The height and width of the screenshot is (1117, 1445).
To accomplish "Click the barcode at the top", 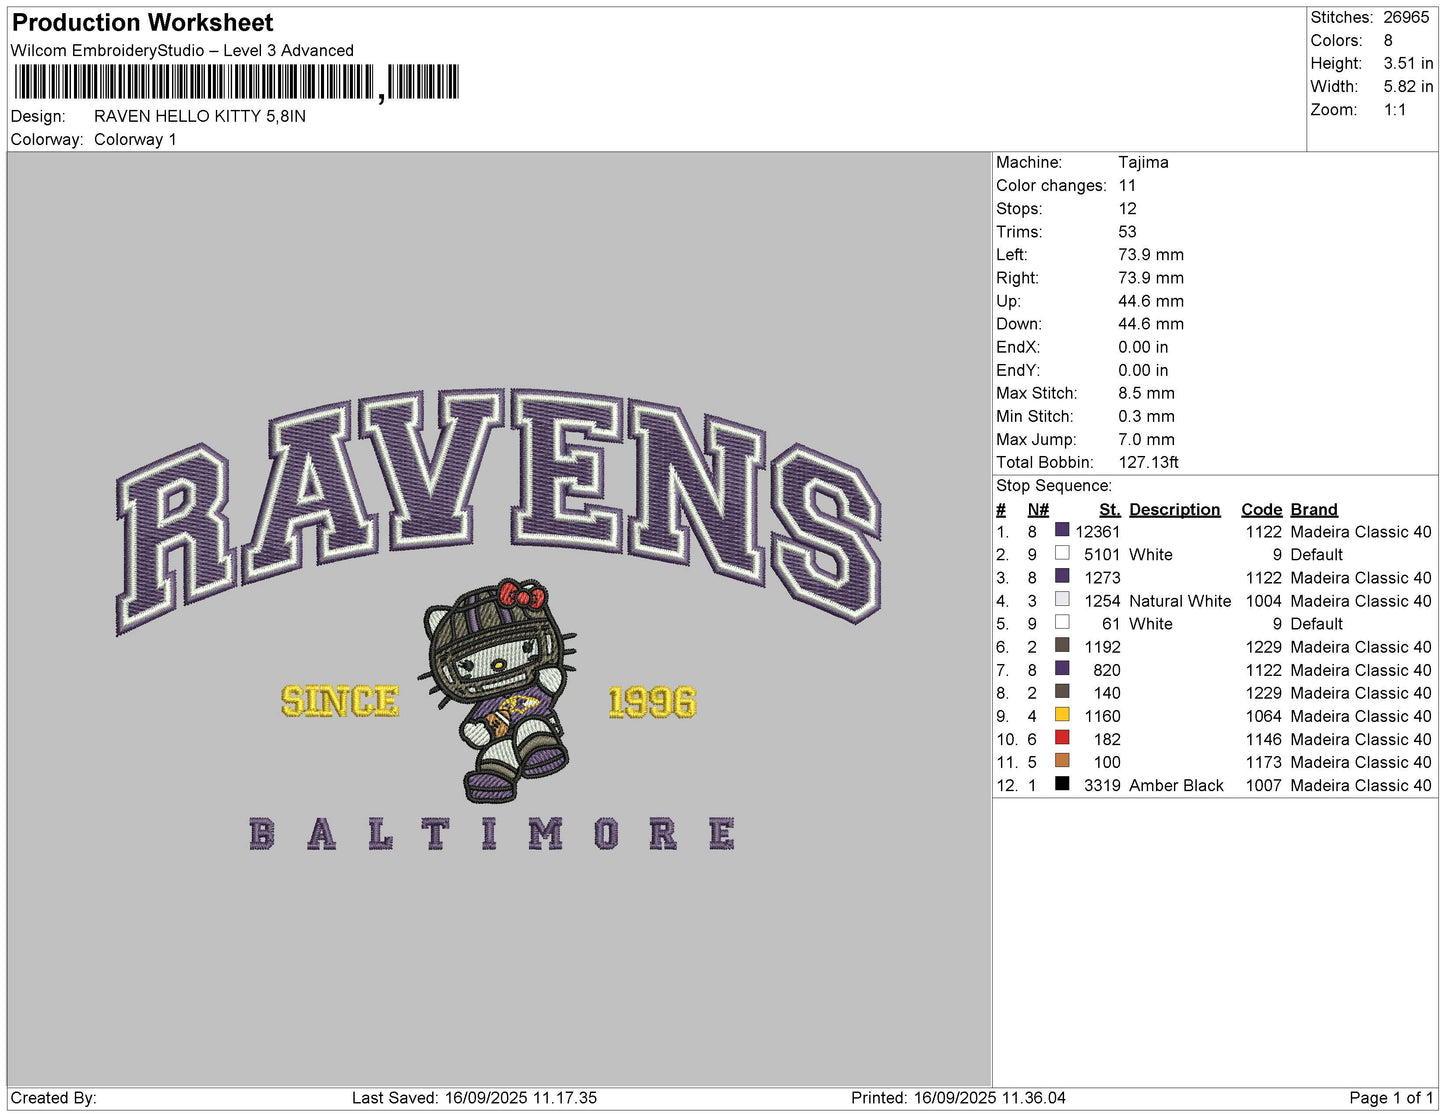I will [x=237, y=82].
